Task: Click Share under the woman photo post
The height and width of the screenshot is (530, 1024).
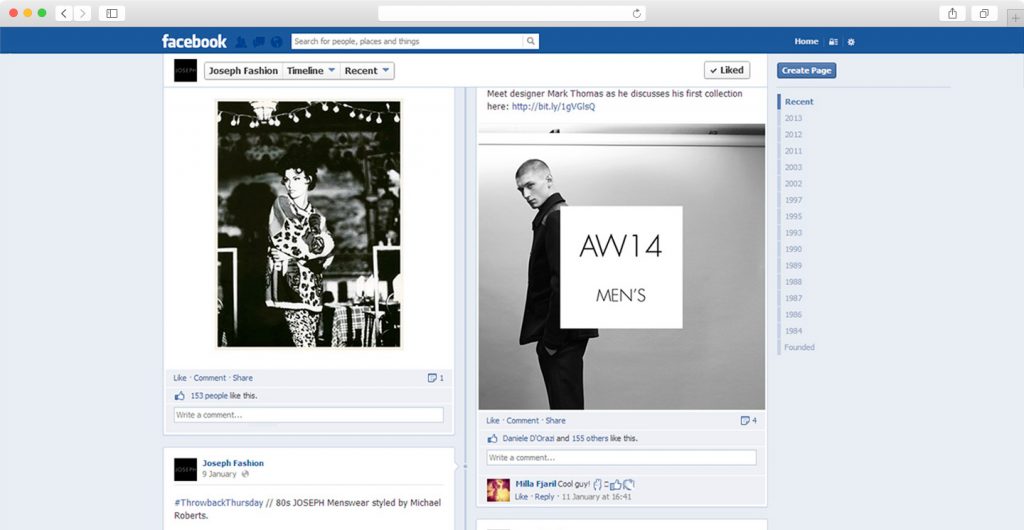Action: pyautogui.click(x=242, y=378)
